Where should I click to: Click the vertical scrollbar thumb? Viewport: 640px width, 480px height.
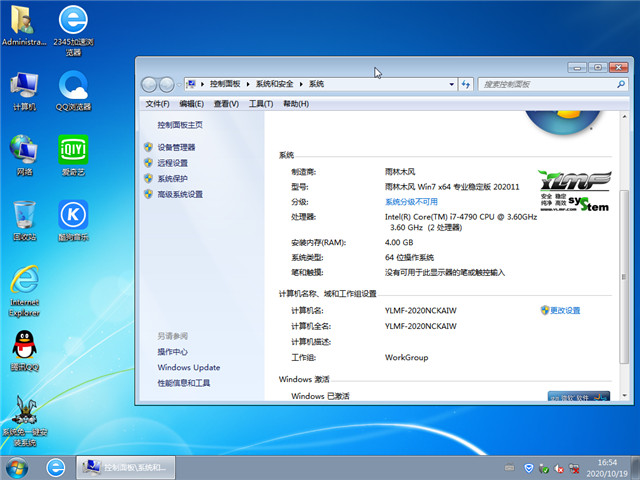pyautogui.click(x=624, y=276)
